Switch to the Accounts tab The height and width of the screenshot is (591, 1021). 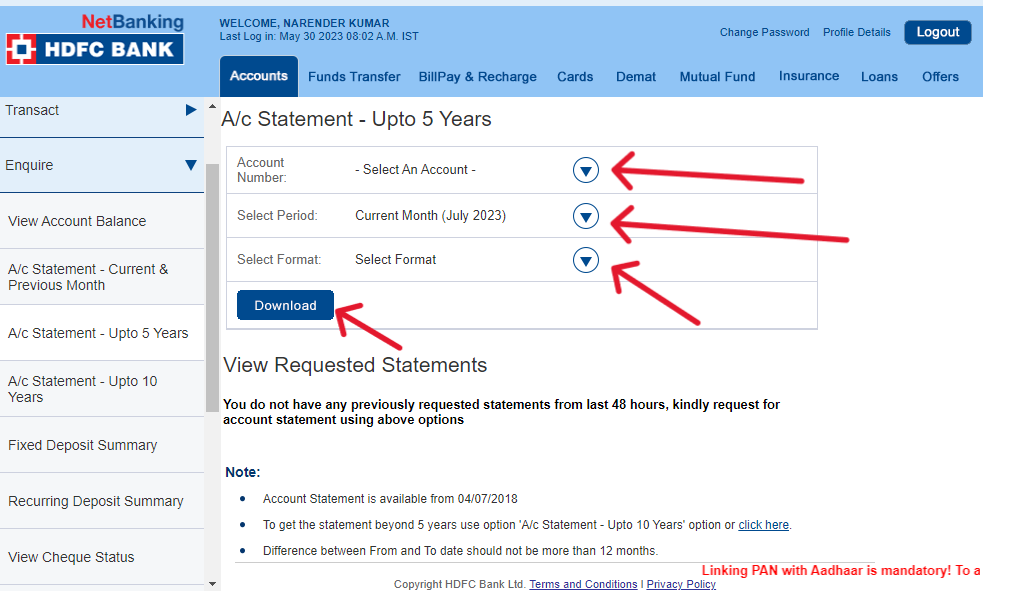(259, 76)
